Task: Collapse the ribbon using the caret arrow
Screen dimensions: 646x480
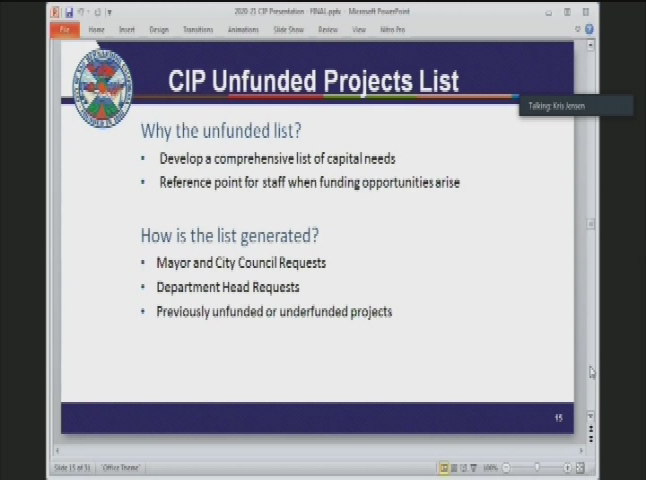Action: click(578, 29)
